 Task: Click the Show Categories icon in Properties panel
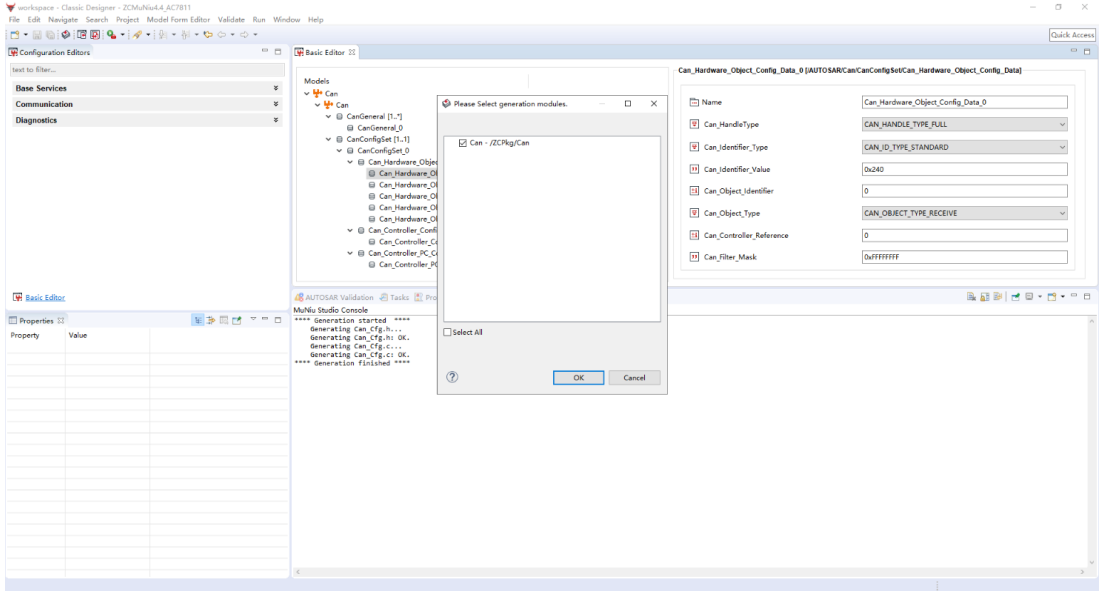198,320
